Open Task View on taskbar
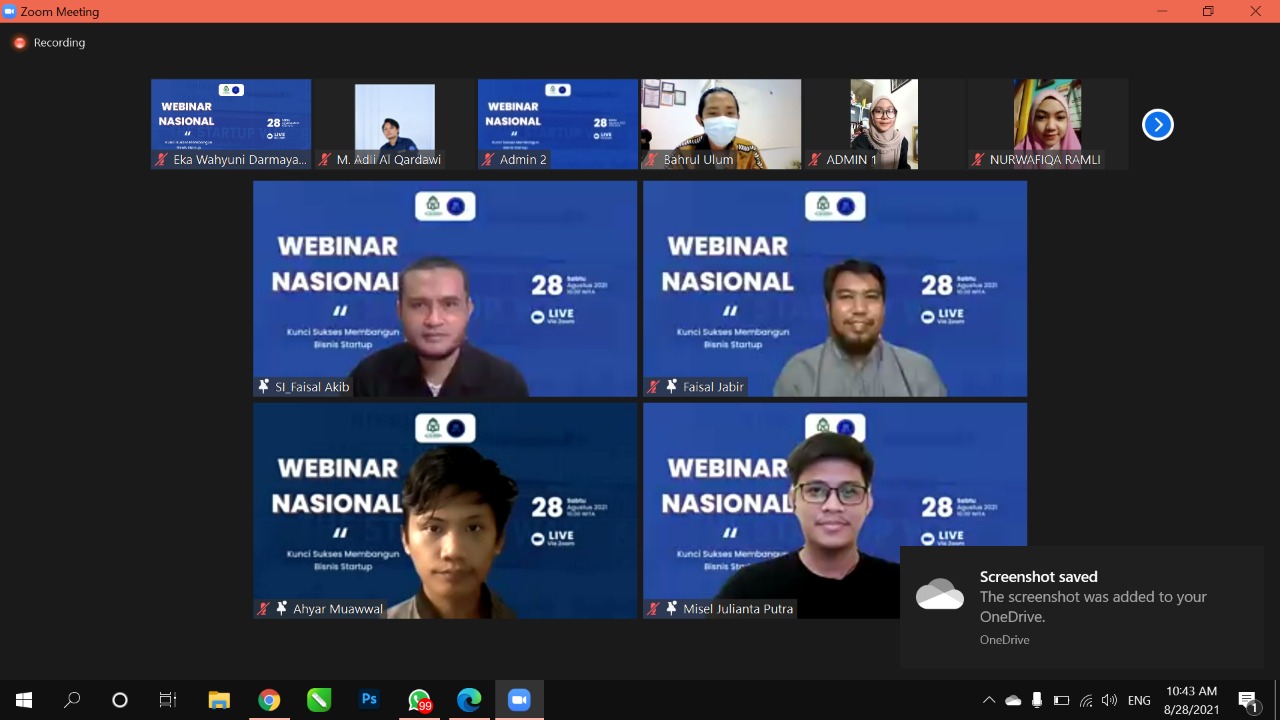Image resolution: width=1280 pixels, height=720 pixels. click(168, 700)
